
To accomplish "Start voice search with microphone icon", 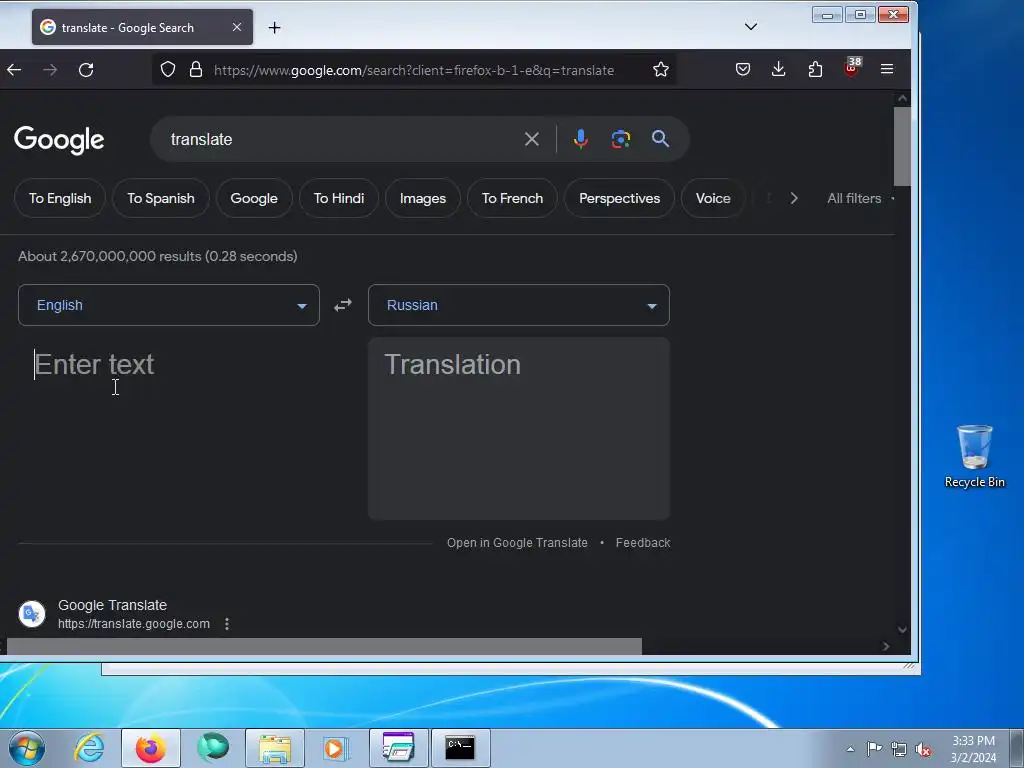I will [581, 139].
